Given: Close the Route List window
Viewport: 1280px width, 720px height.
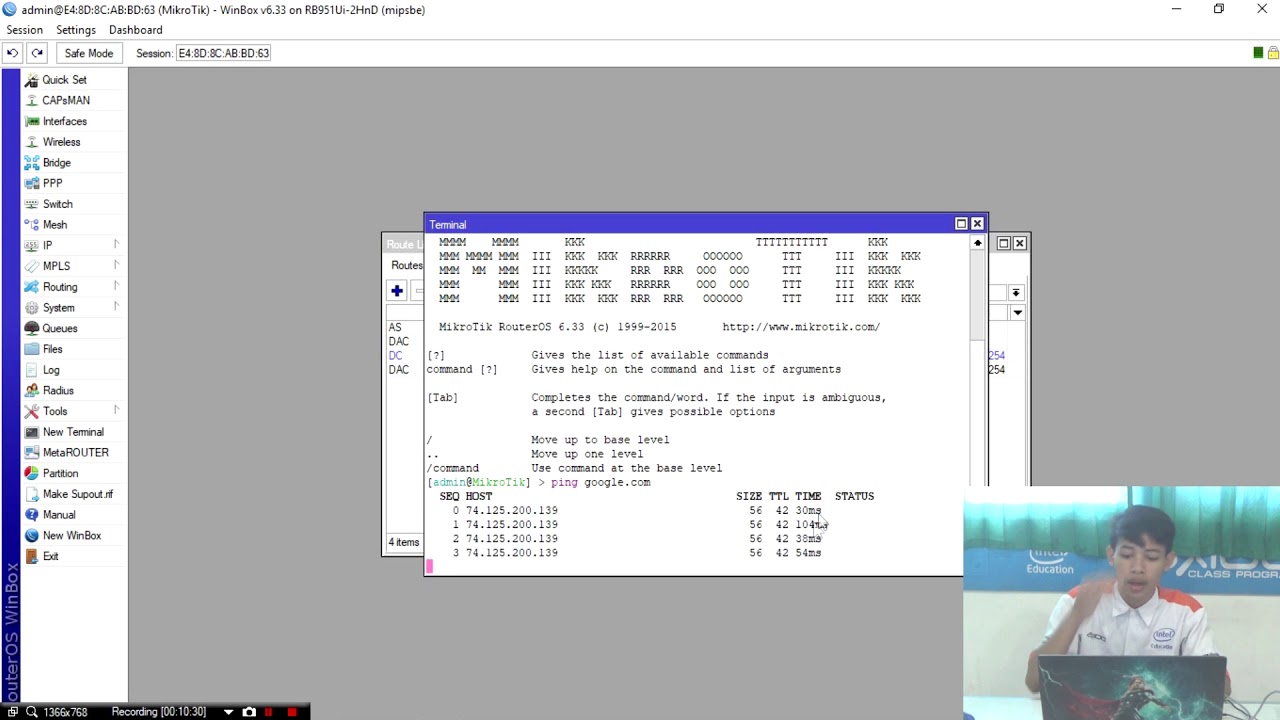Looking at the screenshot, I should point(1020,243).
